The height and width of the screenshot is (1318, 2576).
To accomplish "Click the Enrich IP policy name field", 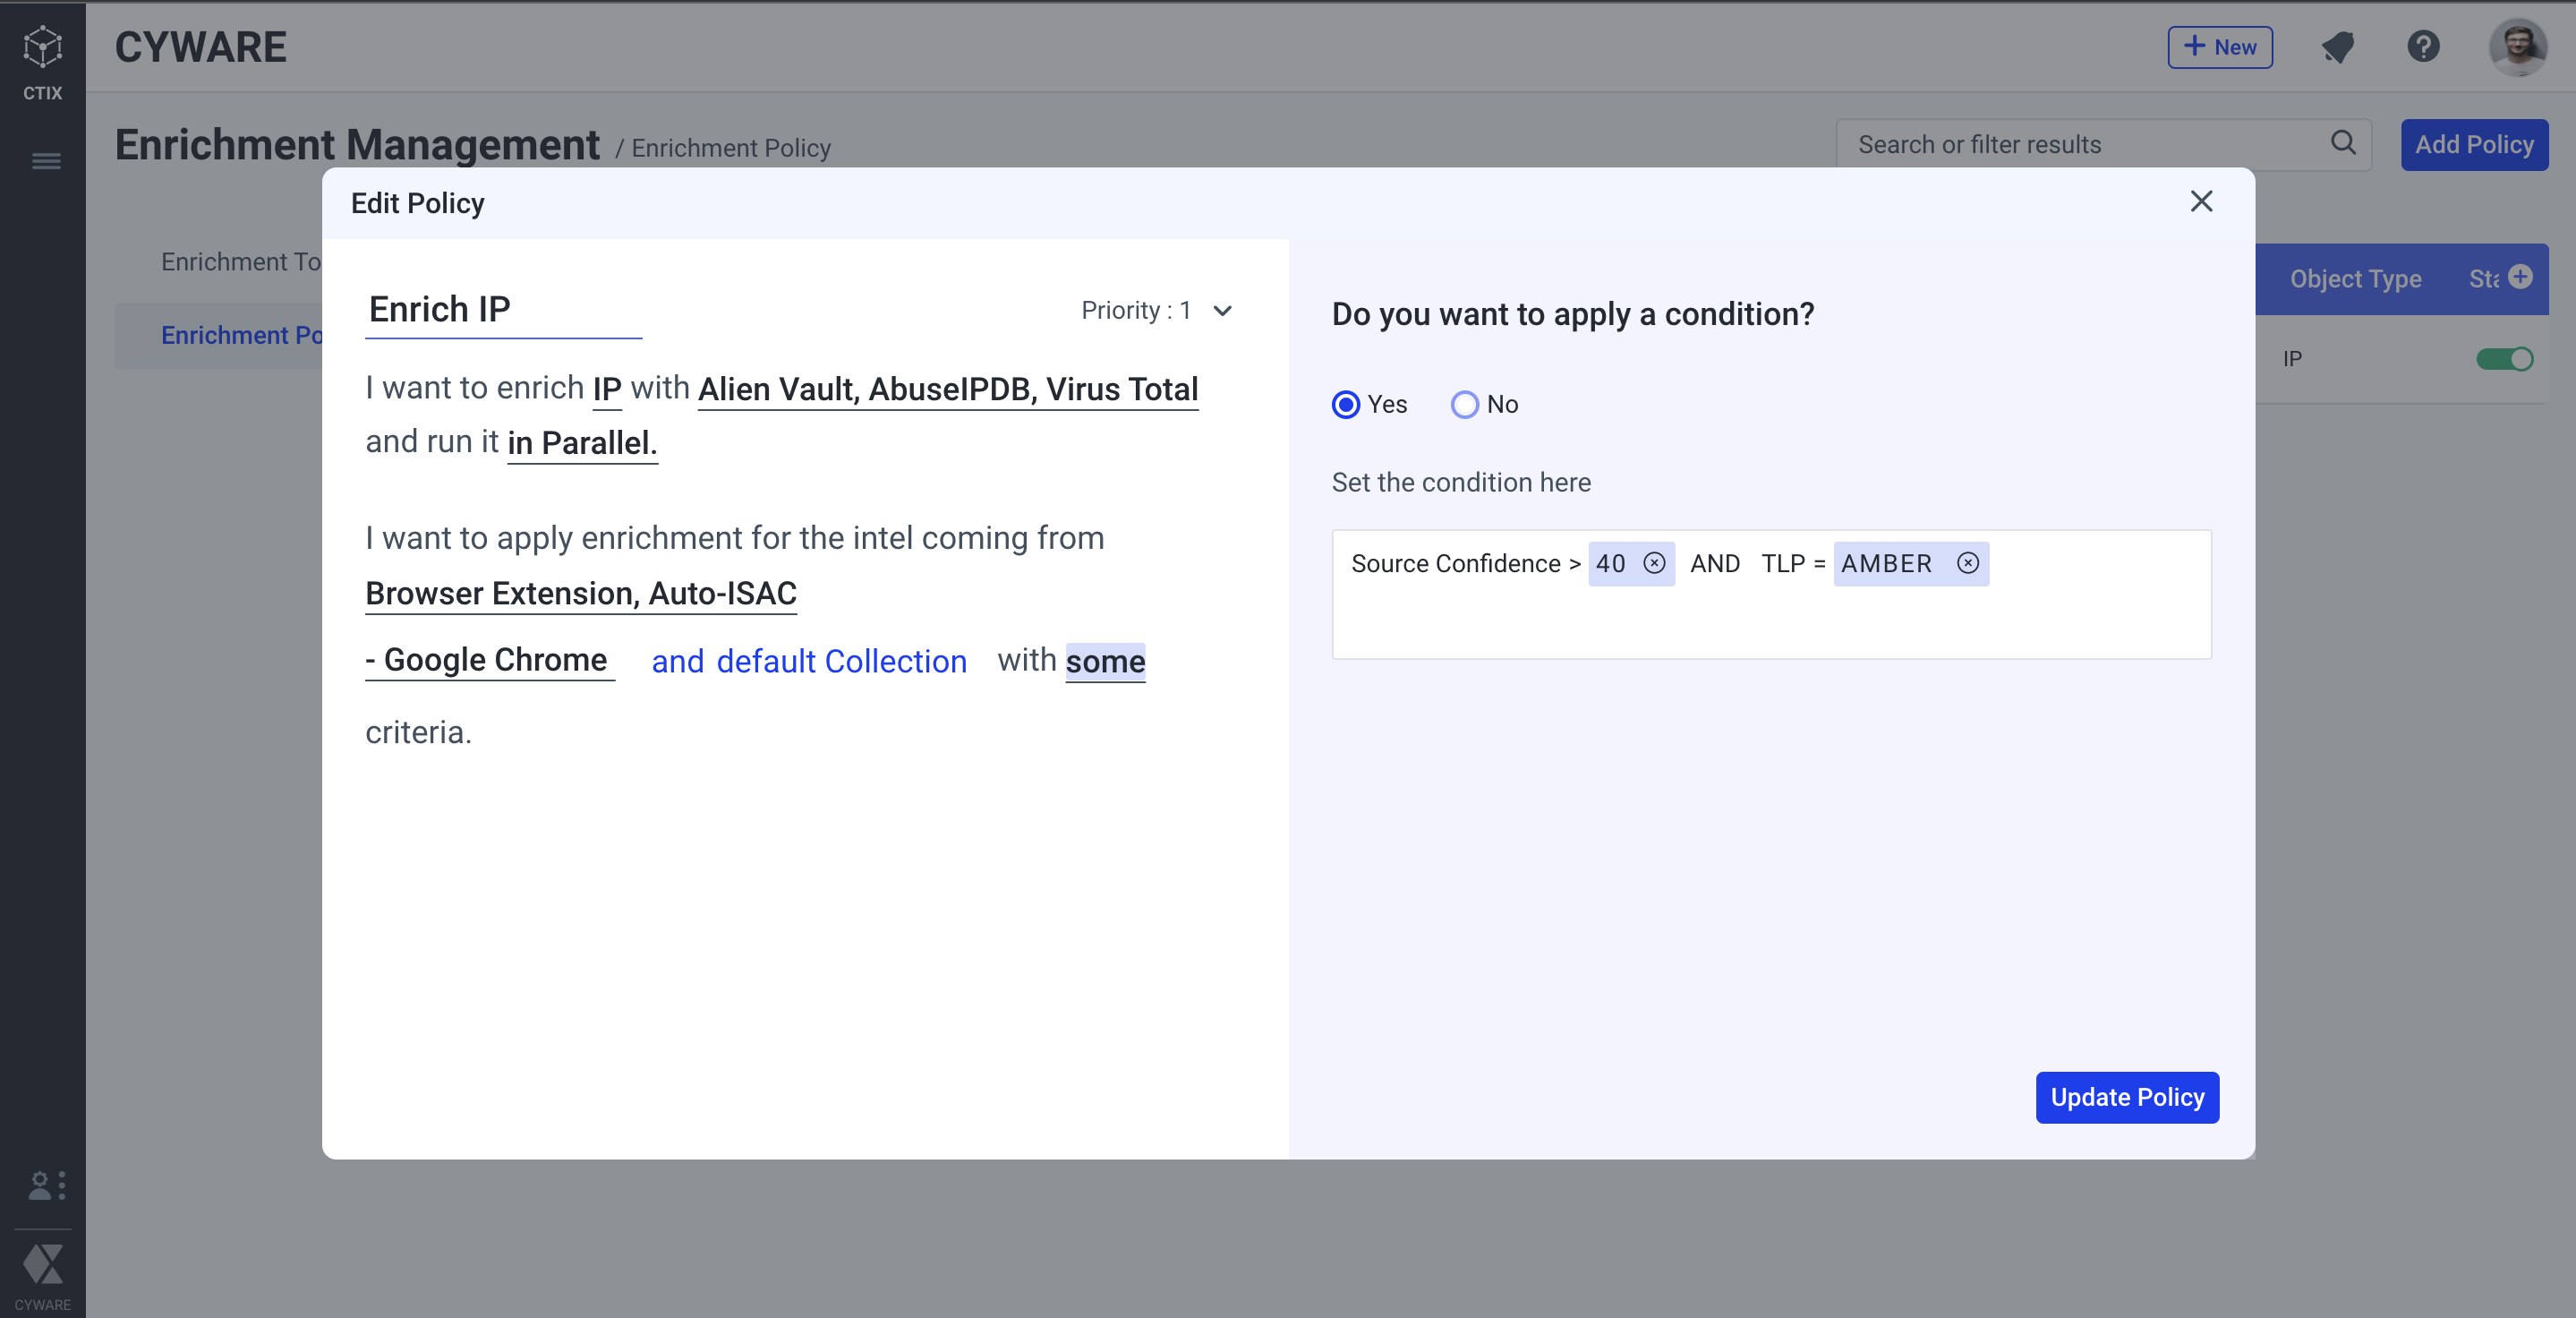I will coord(502,310).
